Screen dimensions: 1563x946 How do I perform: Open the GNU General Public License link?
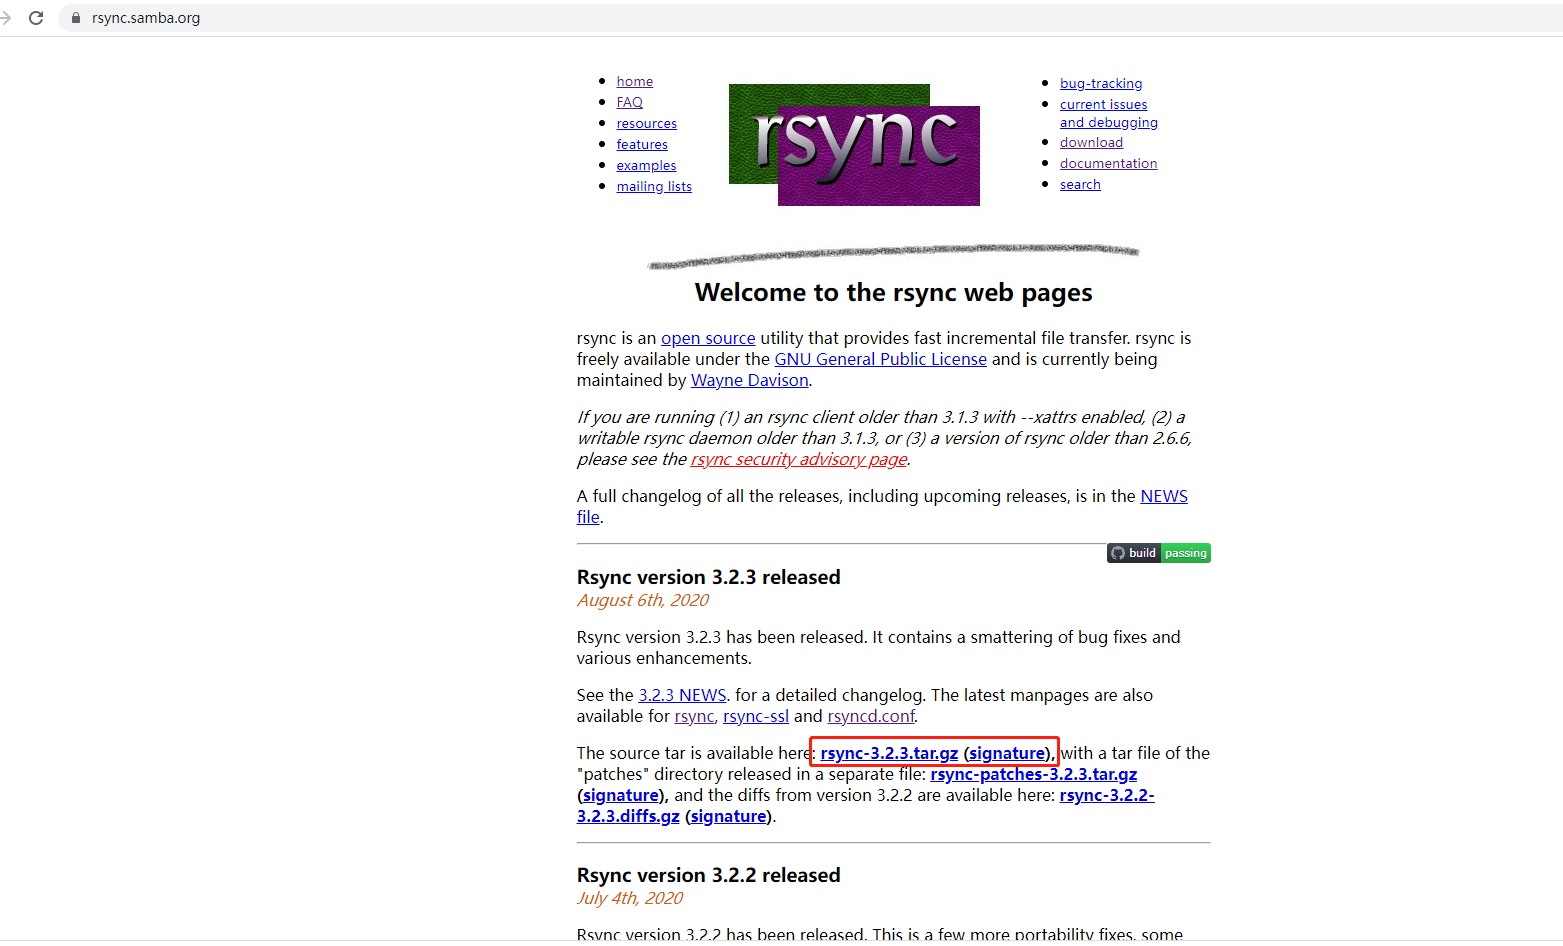click(880, 358)
